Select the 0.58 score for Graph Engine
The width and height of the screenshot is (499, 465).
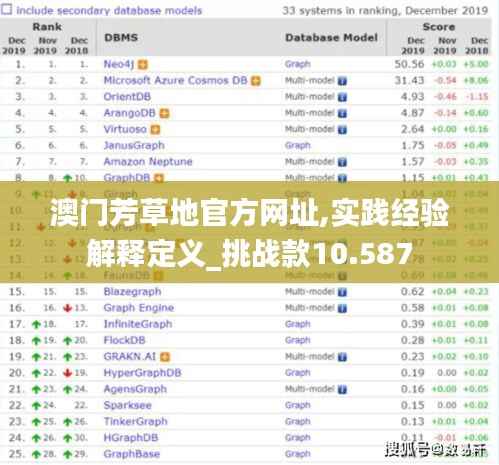412,308
